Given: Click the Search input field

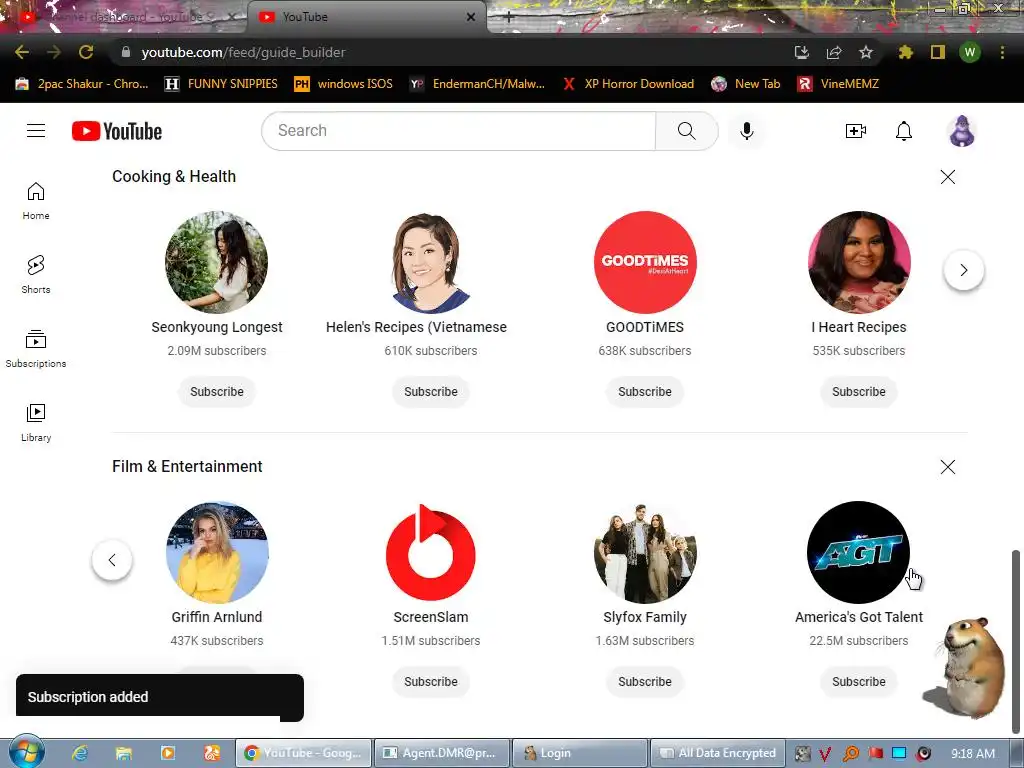Looking at the screenshot, I should 458,131.
